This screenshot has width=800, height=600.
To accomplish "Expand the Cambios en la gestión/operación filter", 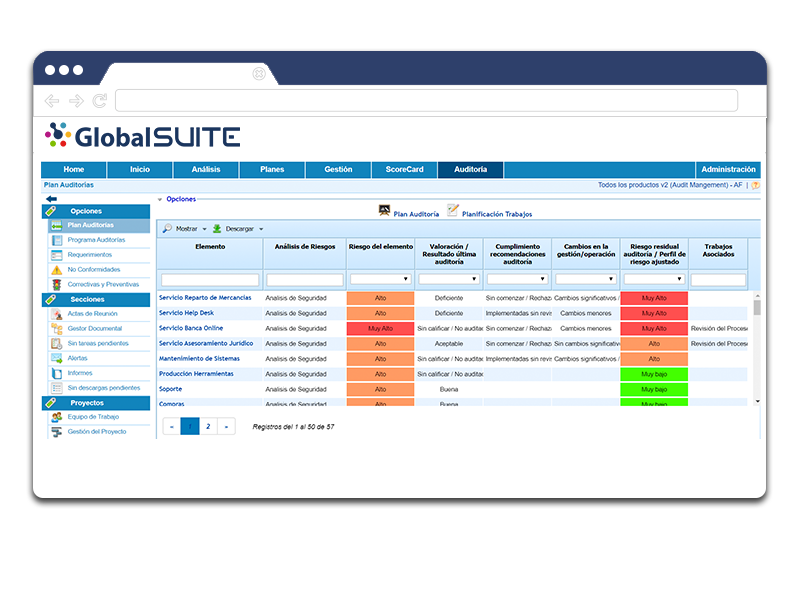I will pos(585,279).
